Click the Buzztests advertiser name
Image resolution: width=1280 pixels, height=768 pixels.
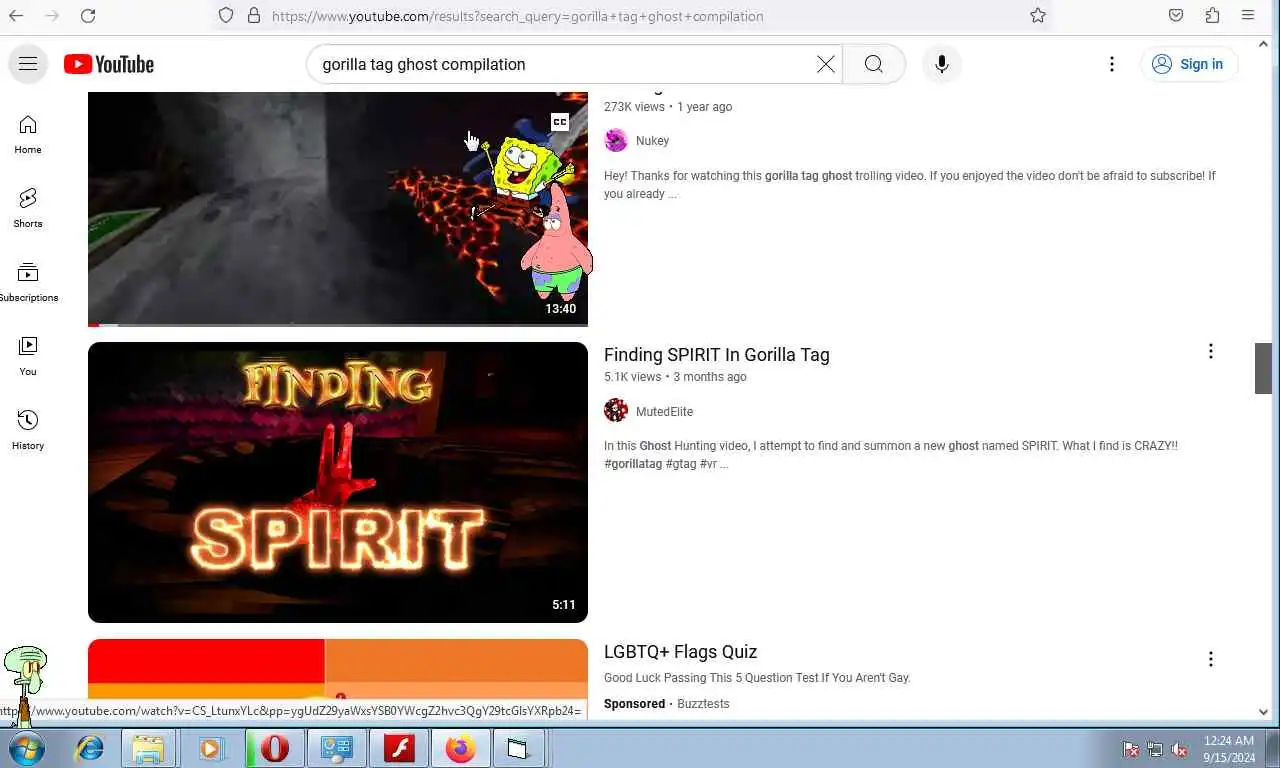(x=703, y=704)
